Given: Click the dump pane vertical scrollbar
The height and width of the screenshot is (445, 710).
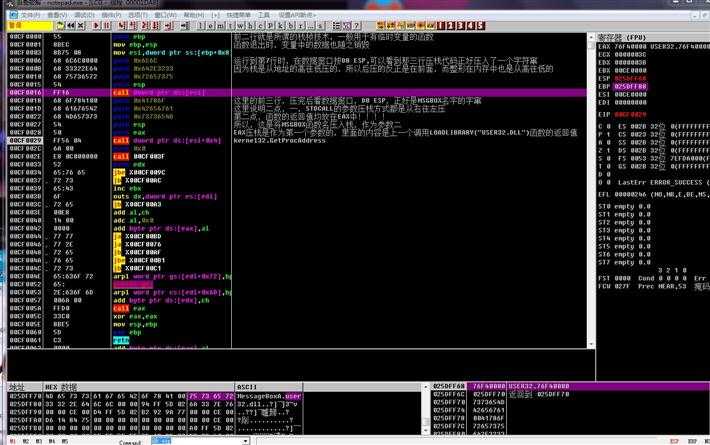Looking at the screenshot, I should tap(426, 409).
